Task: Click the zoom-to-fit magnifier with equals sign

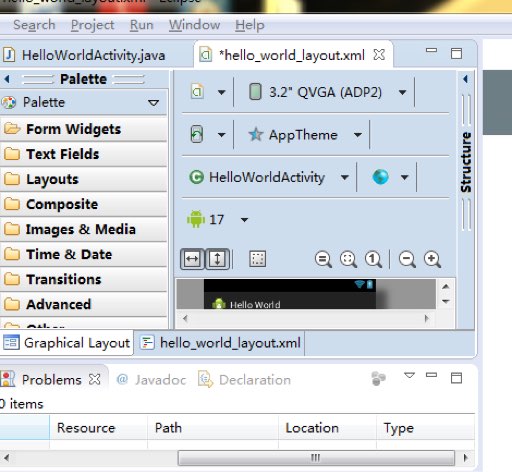Action: (323, 259)
